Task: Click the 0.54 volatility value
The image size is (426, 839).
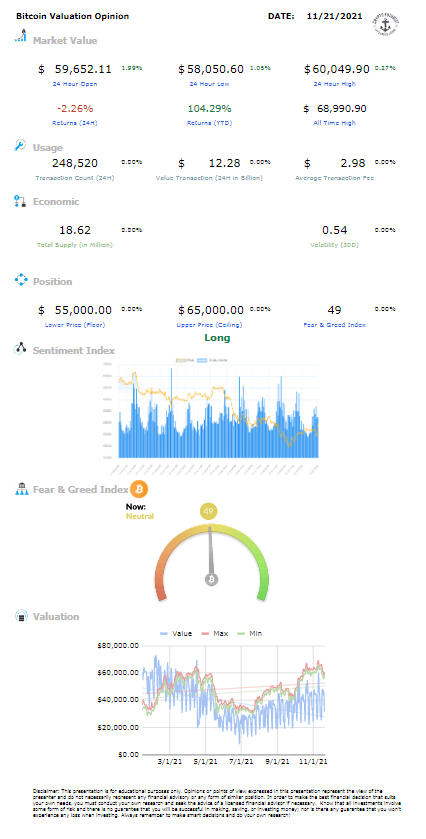Action: tap(334, 230)
